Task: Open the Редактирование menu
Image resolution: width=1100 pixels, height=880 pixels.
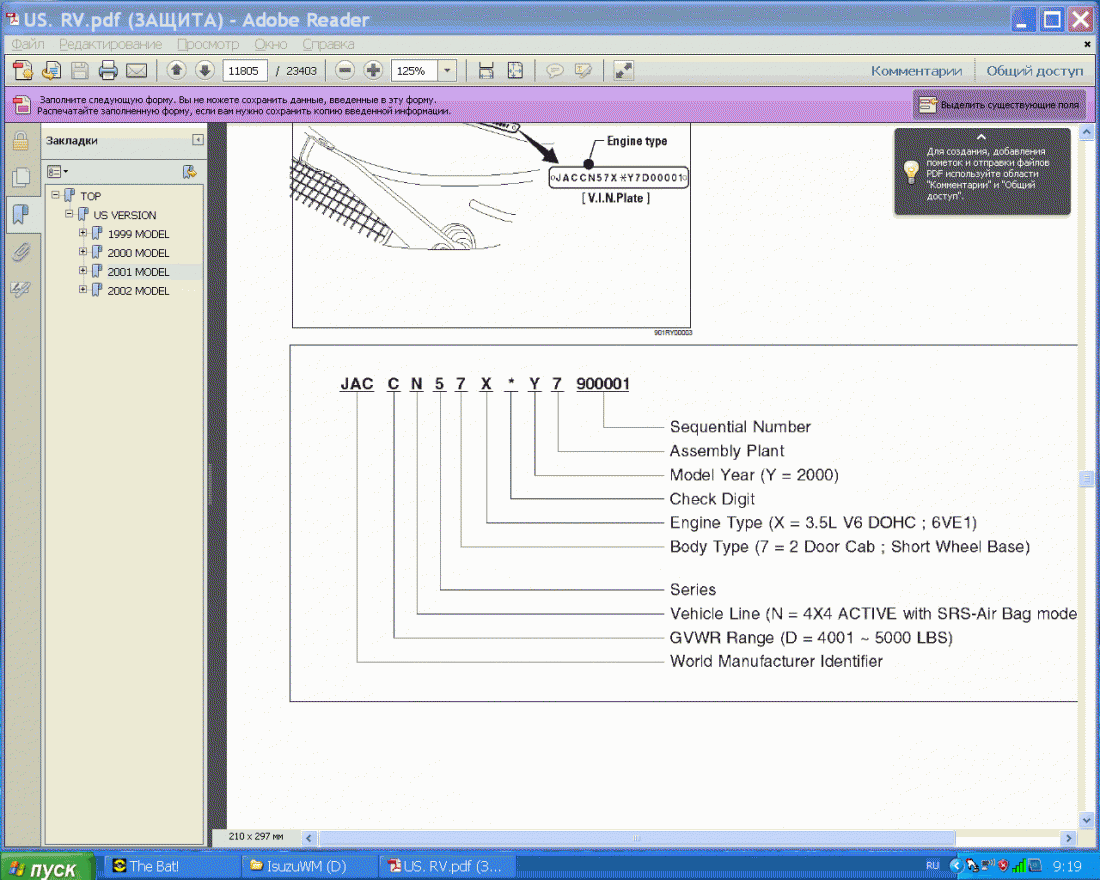Action: [x=110, y=44]
